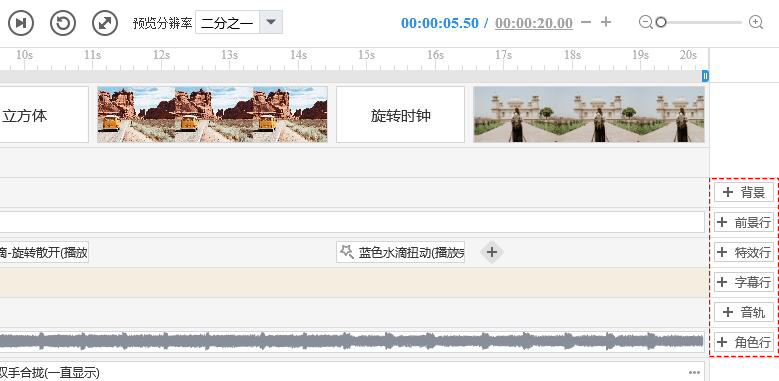Image resolution: width=779 pixels, height=381 pixels.
Task: Click the zoom in magnifier icon
Action: point(756,22)
